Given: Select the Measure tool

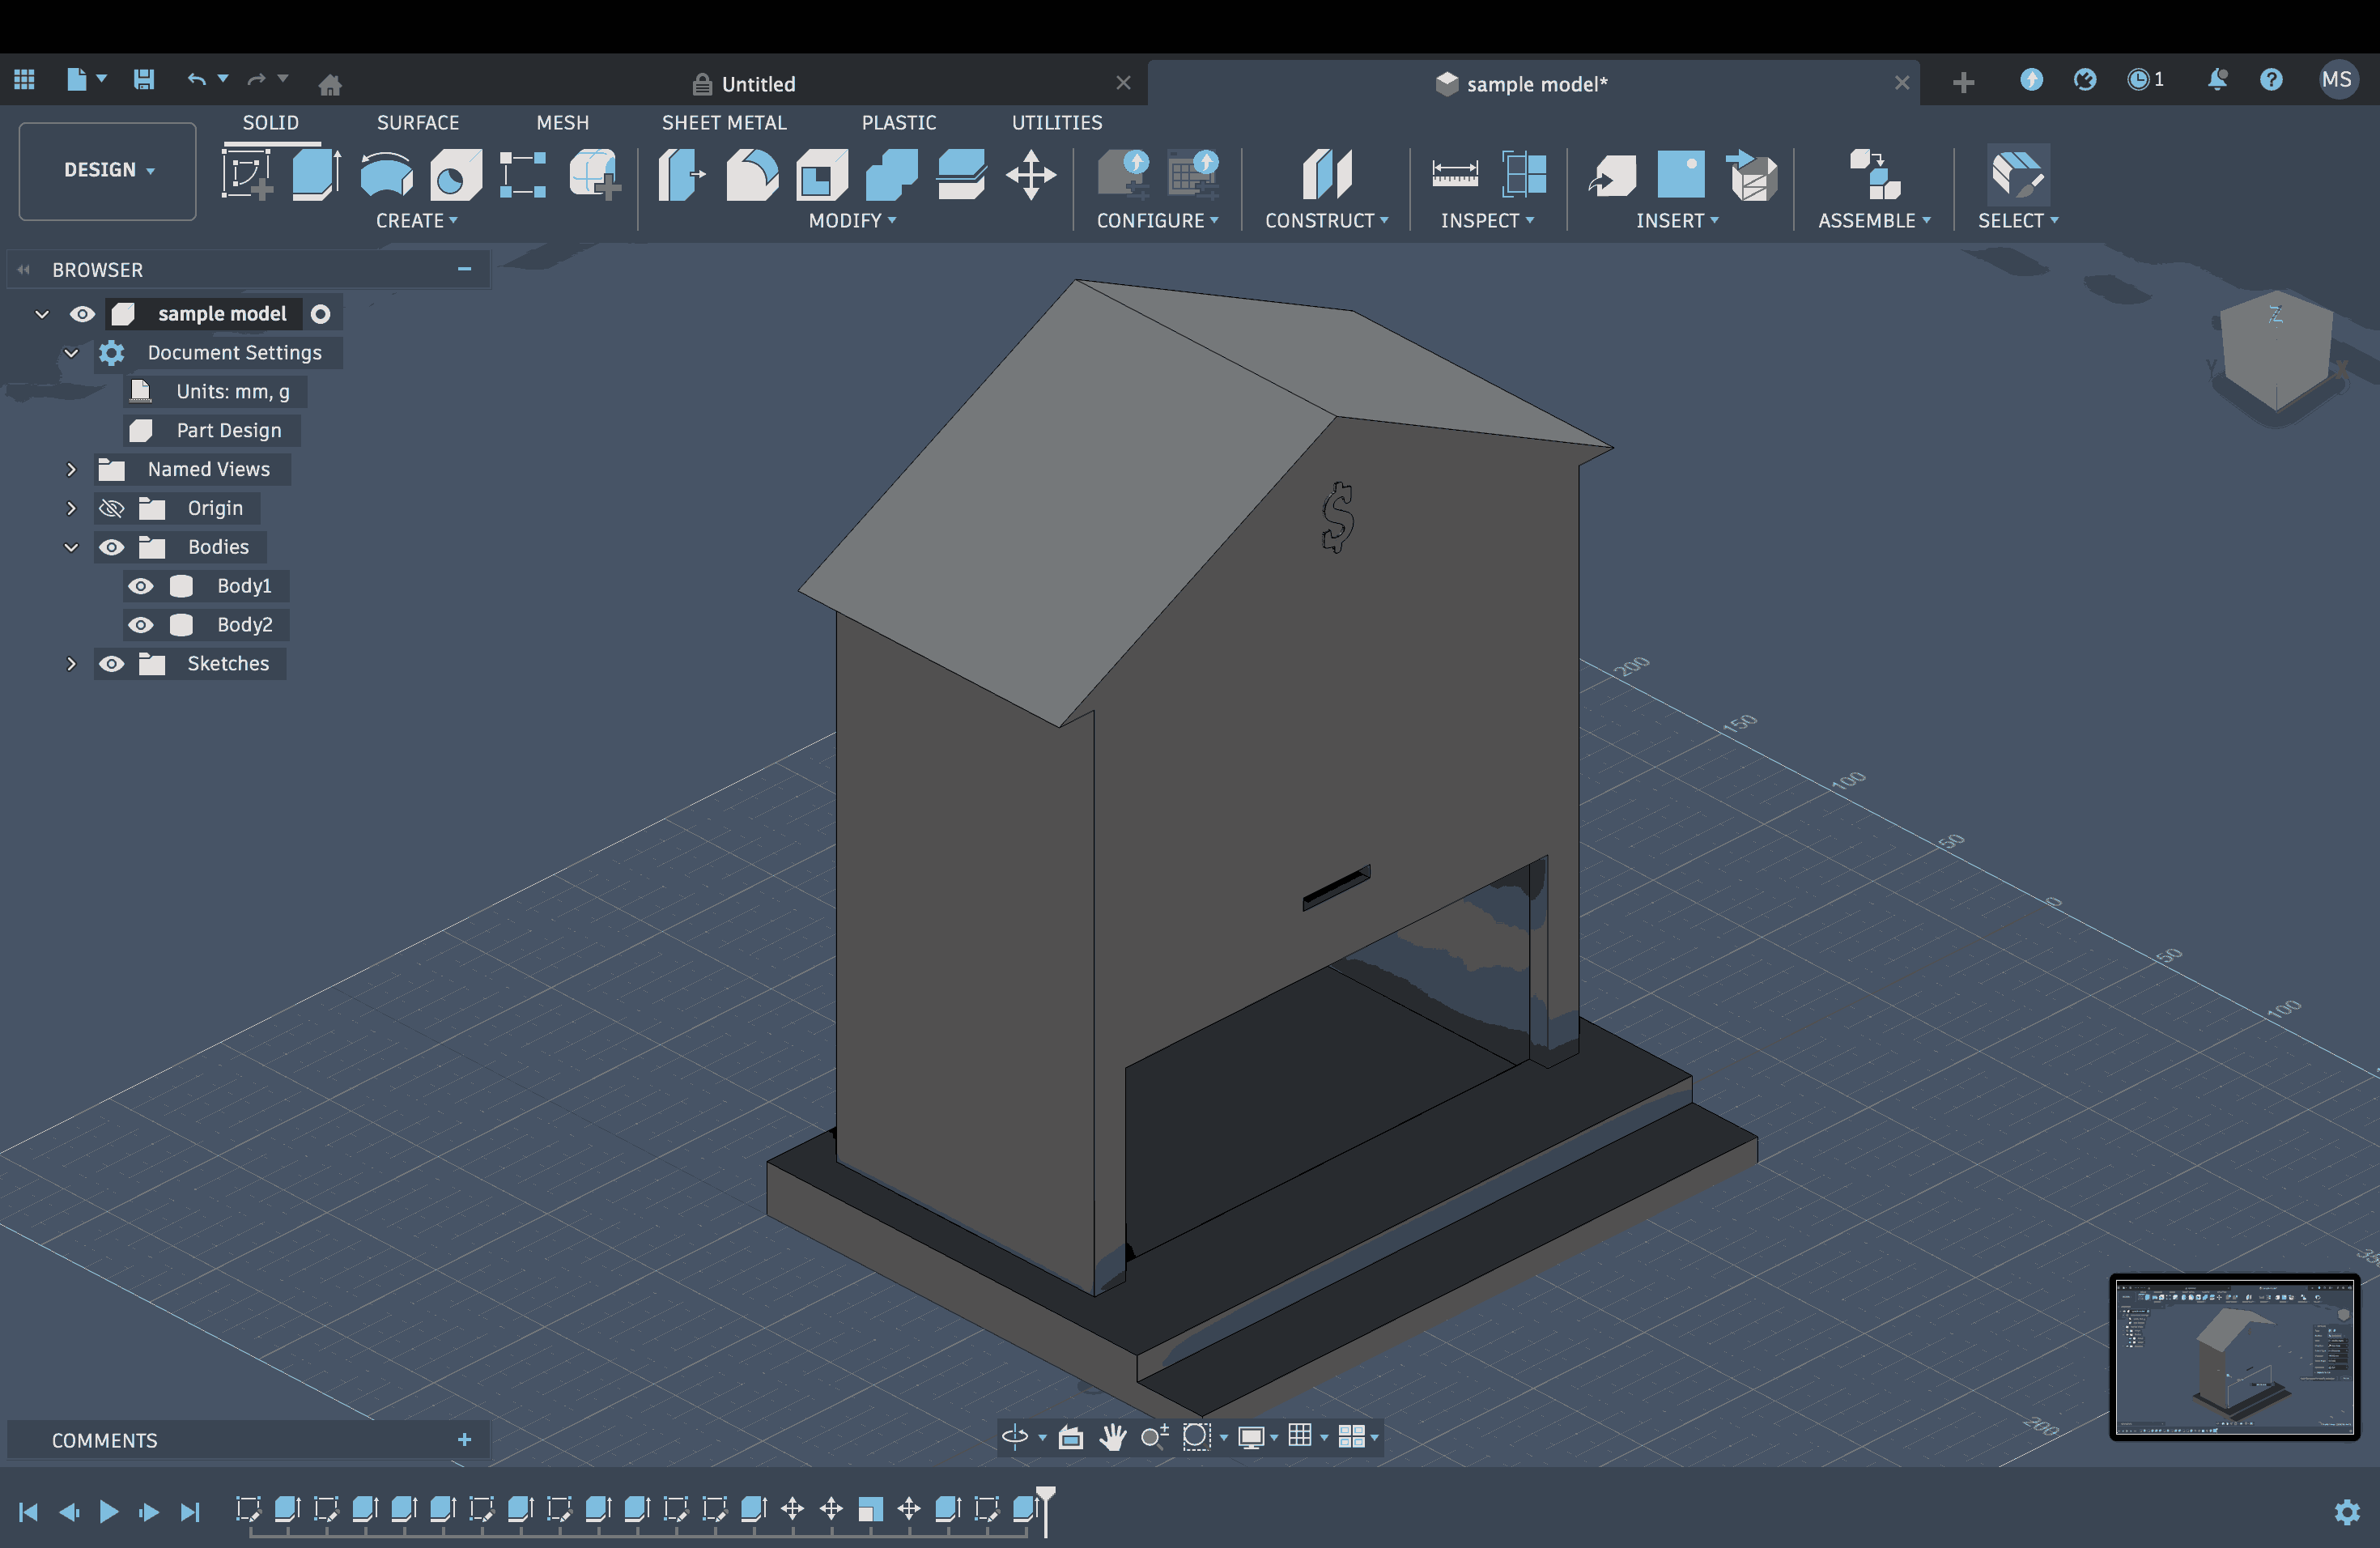Looking at the screenshot, I should coord(1454,175).
